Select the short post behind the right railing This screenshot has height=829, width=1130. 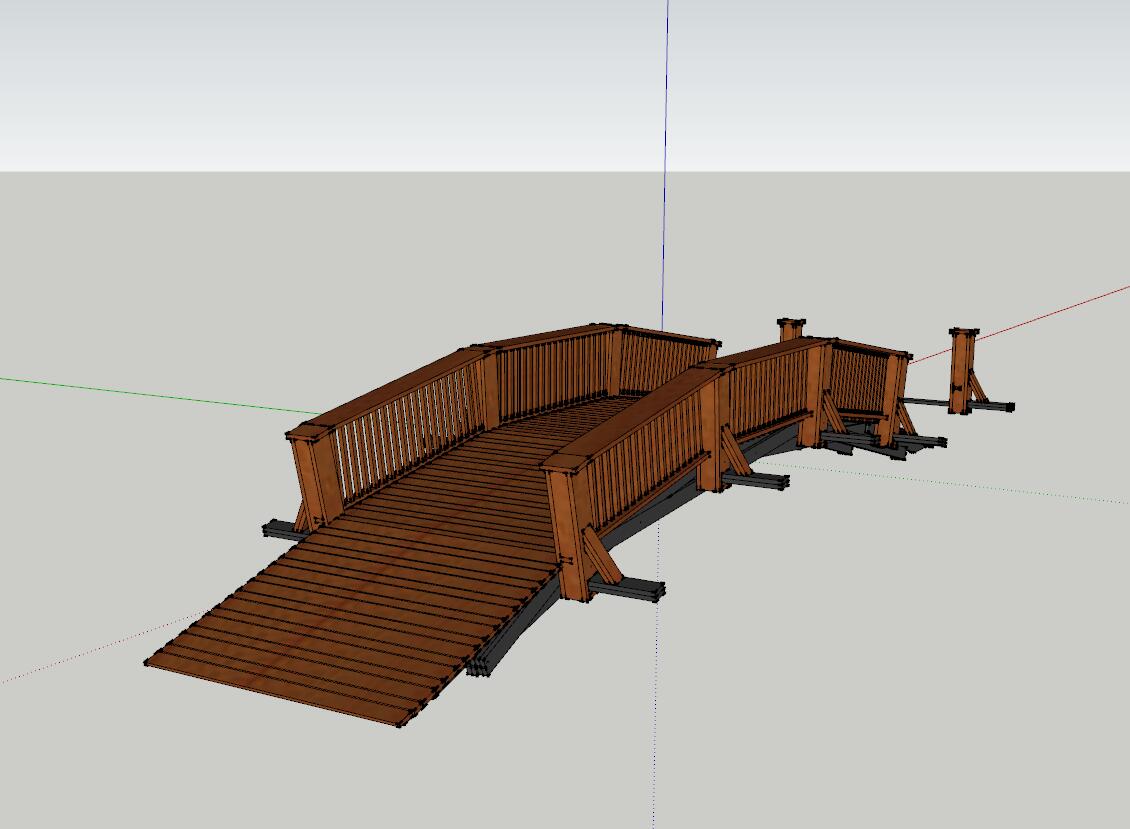791,329
